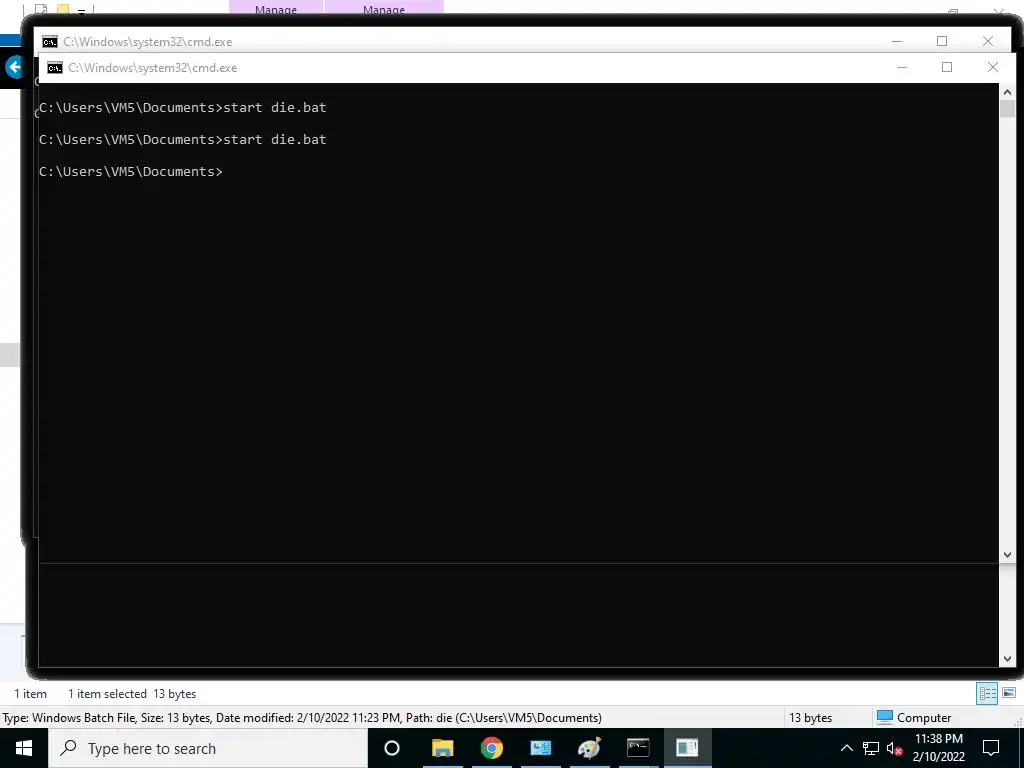Click the second 'start die.bat' command line
The width and height of the screenshot is (1024, 768).
[x=183, y=139]
